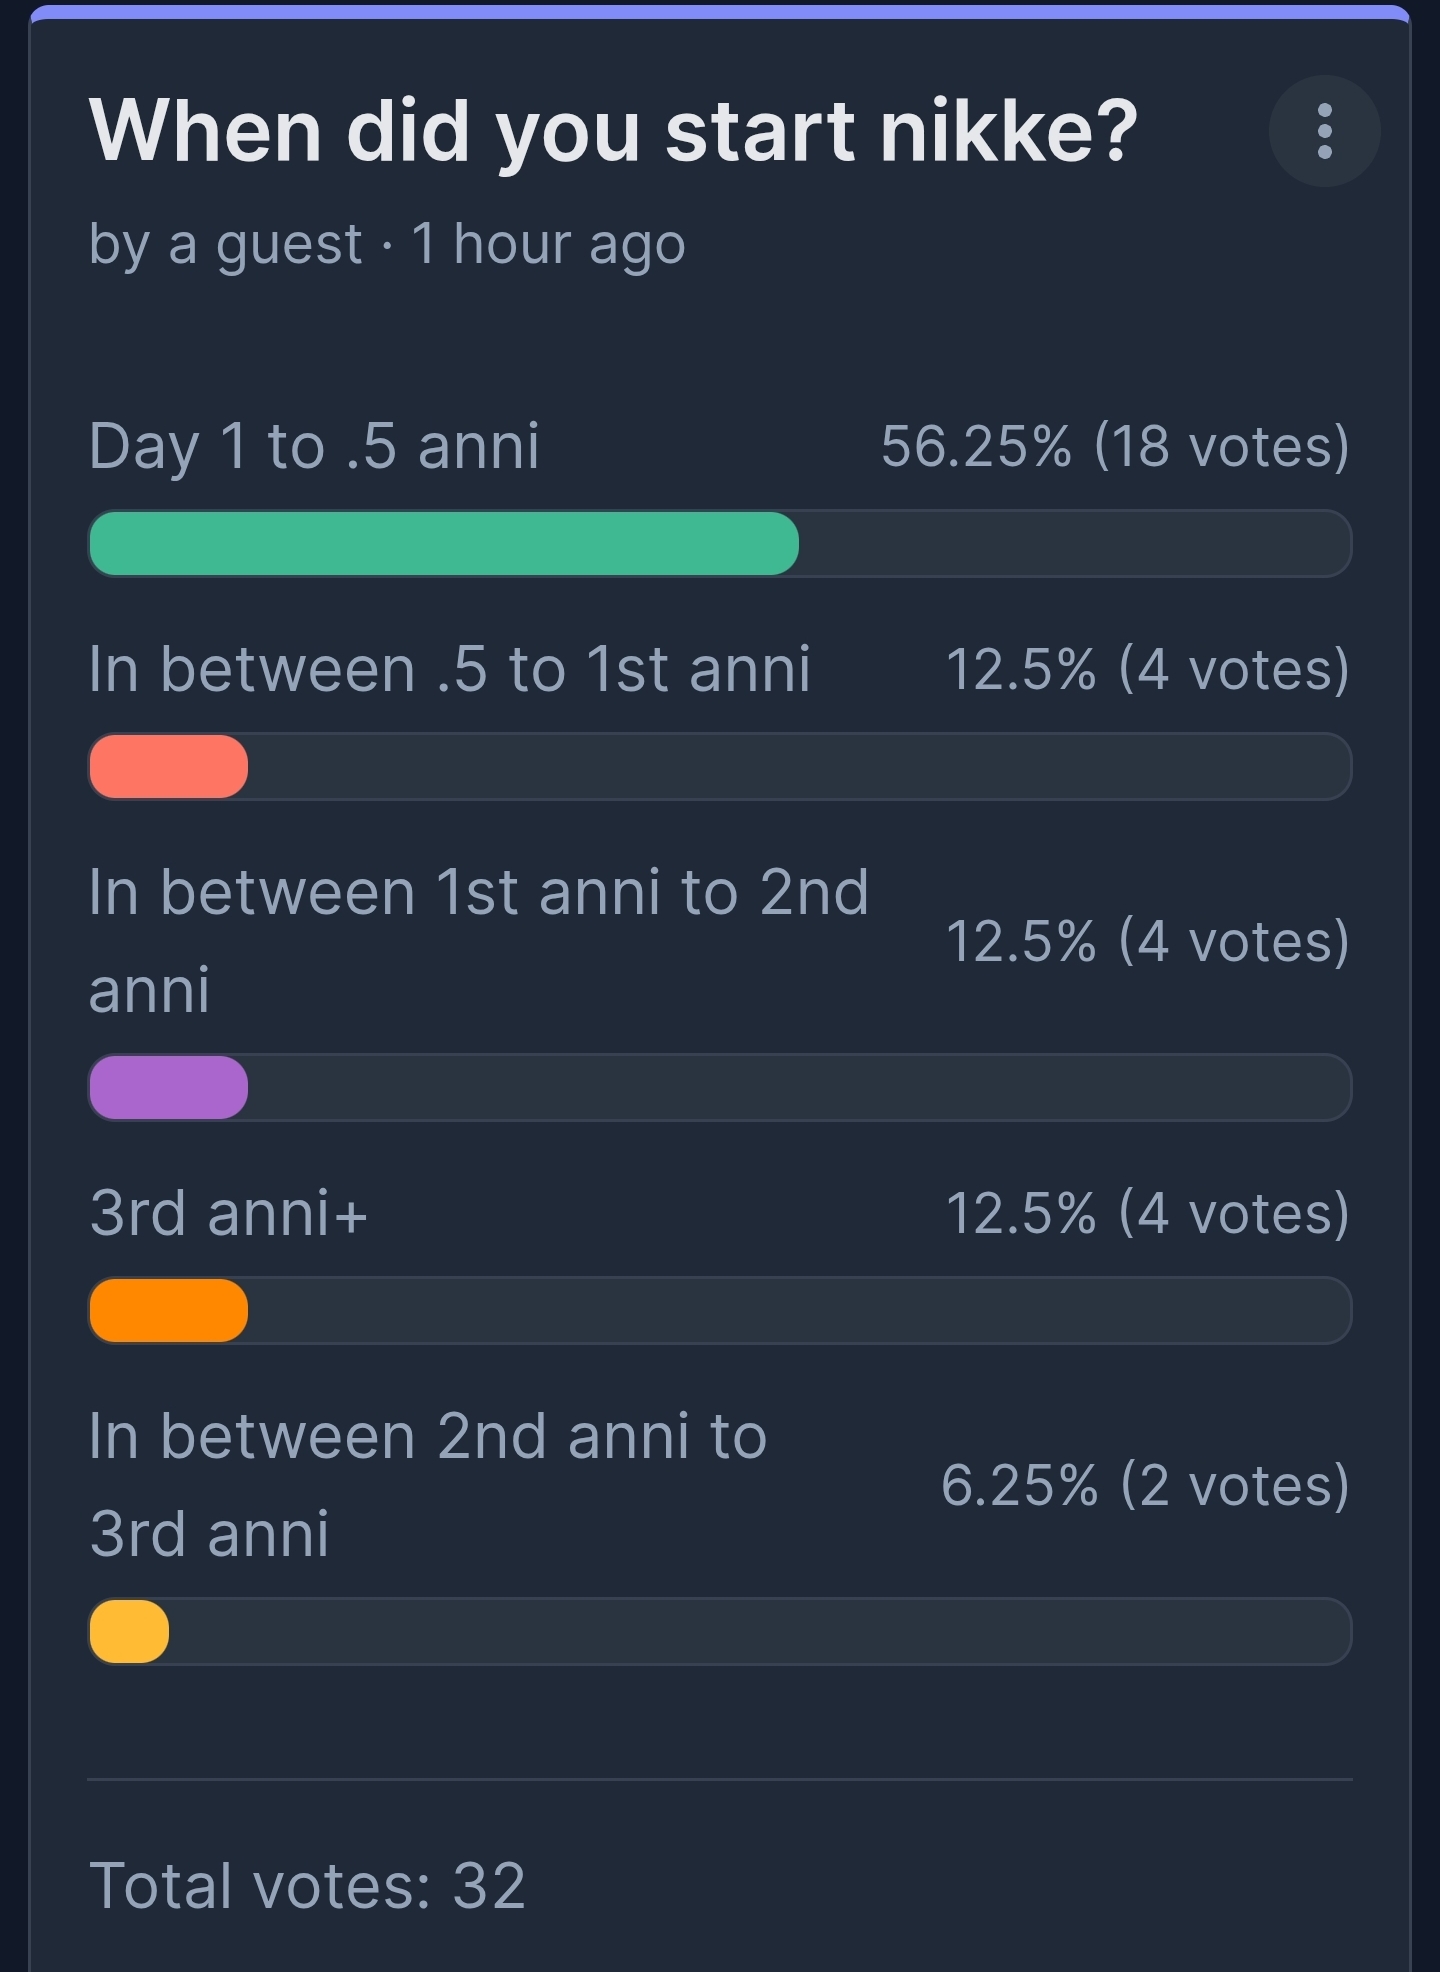Click the coral red progress bar fill
The image size is (1440, 1972).
click(x=169, y=767)
